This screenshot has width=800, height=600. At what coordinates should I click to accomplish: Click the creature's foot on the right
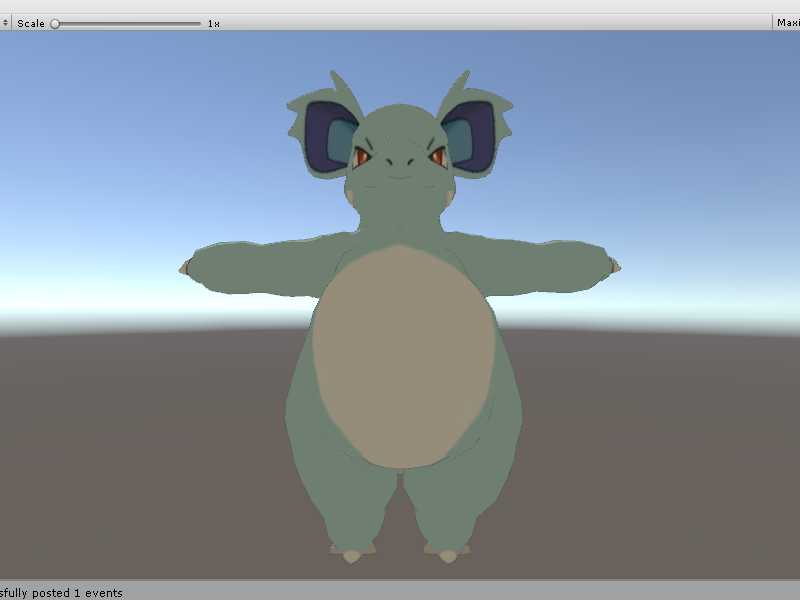(x=446, y=551)
